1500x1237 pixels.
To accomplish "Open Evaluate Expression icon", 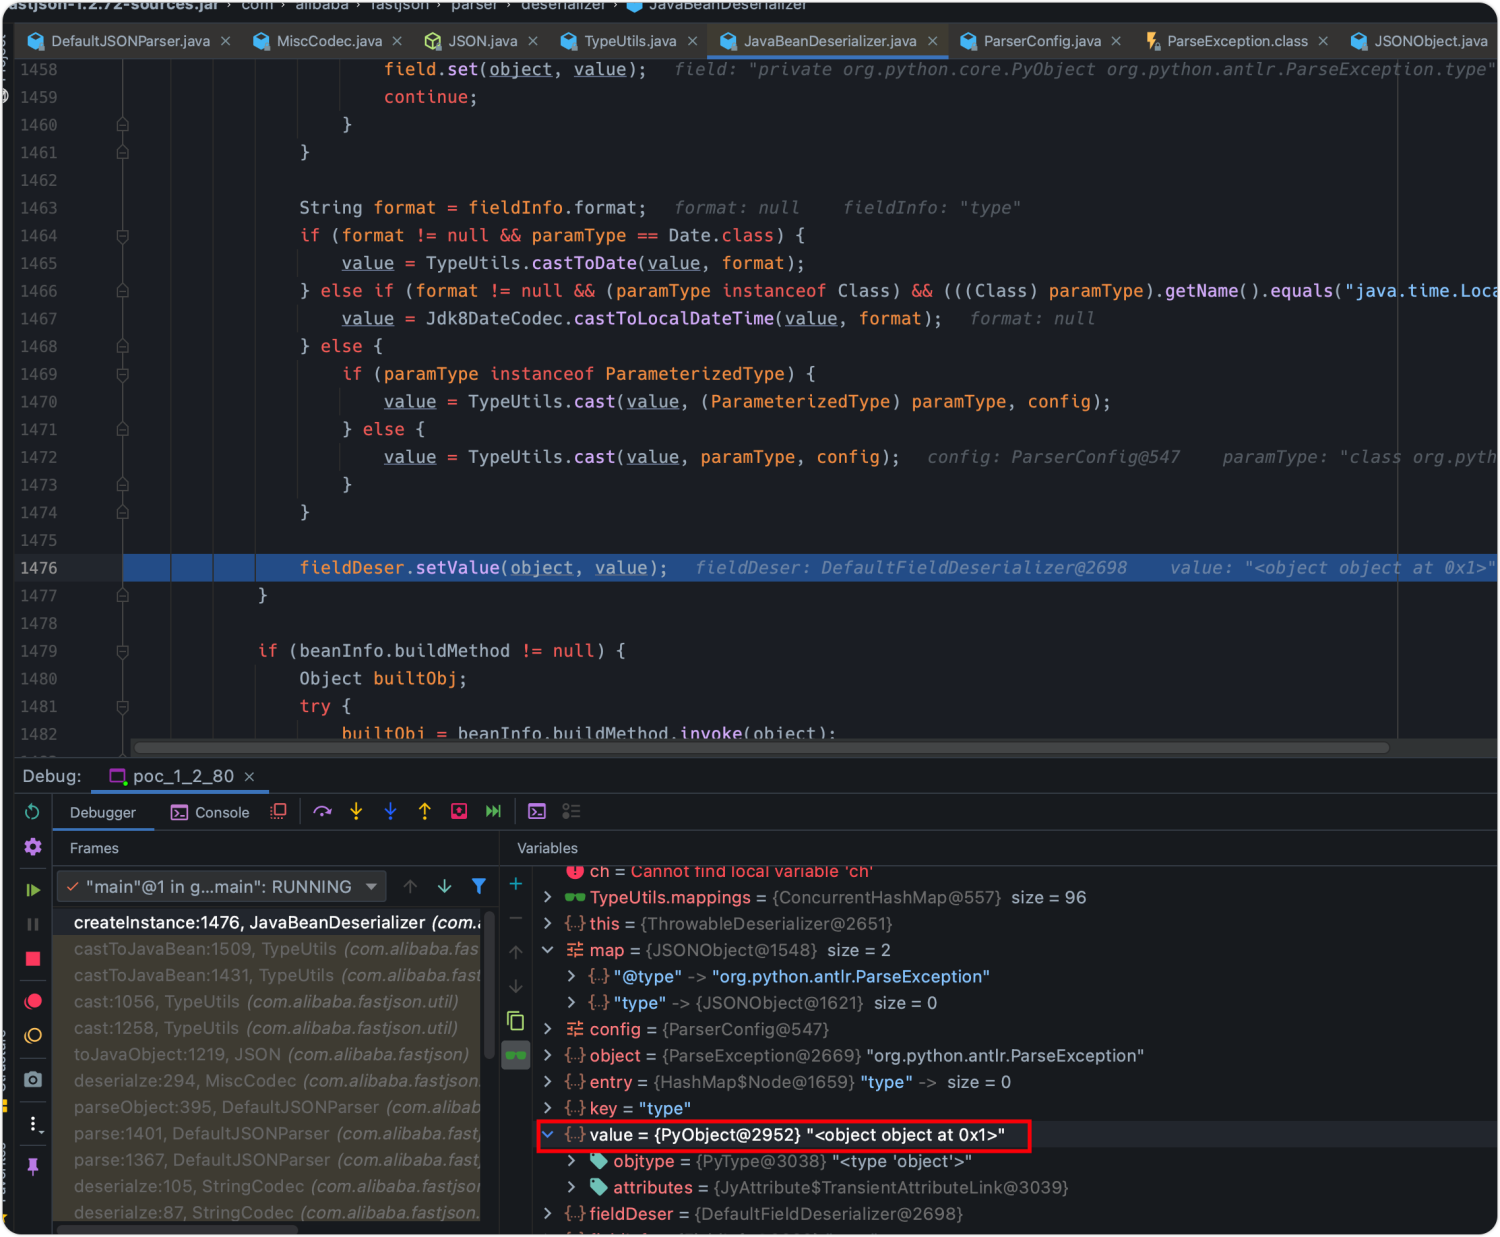I will [x=537, y=811].
